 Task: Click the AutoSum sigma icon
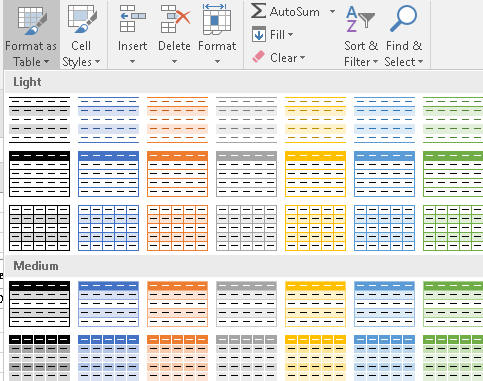(x=258, y=11)
